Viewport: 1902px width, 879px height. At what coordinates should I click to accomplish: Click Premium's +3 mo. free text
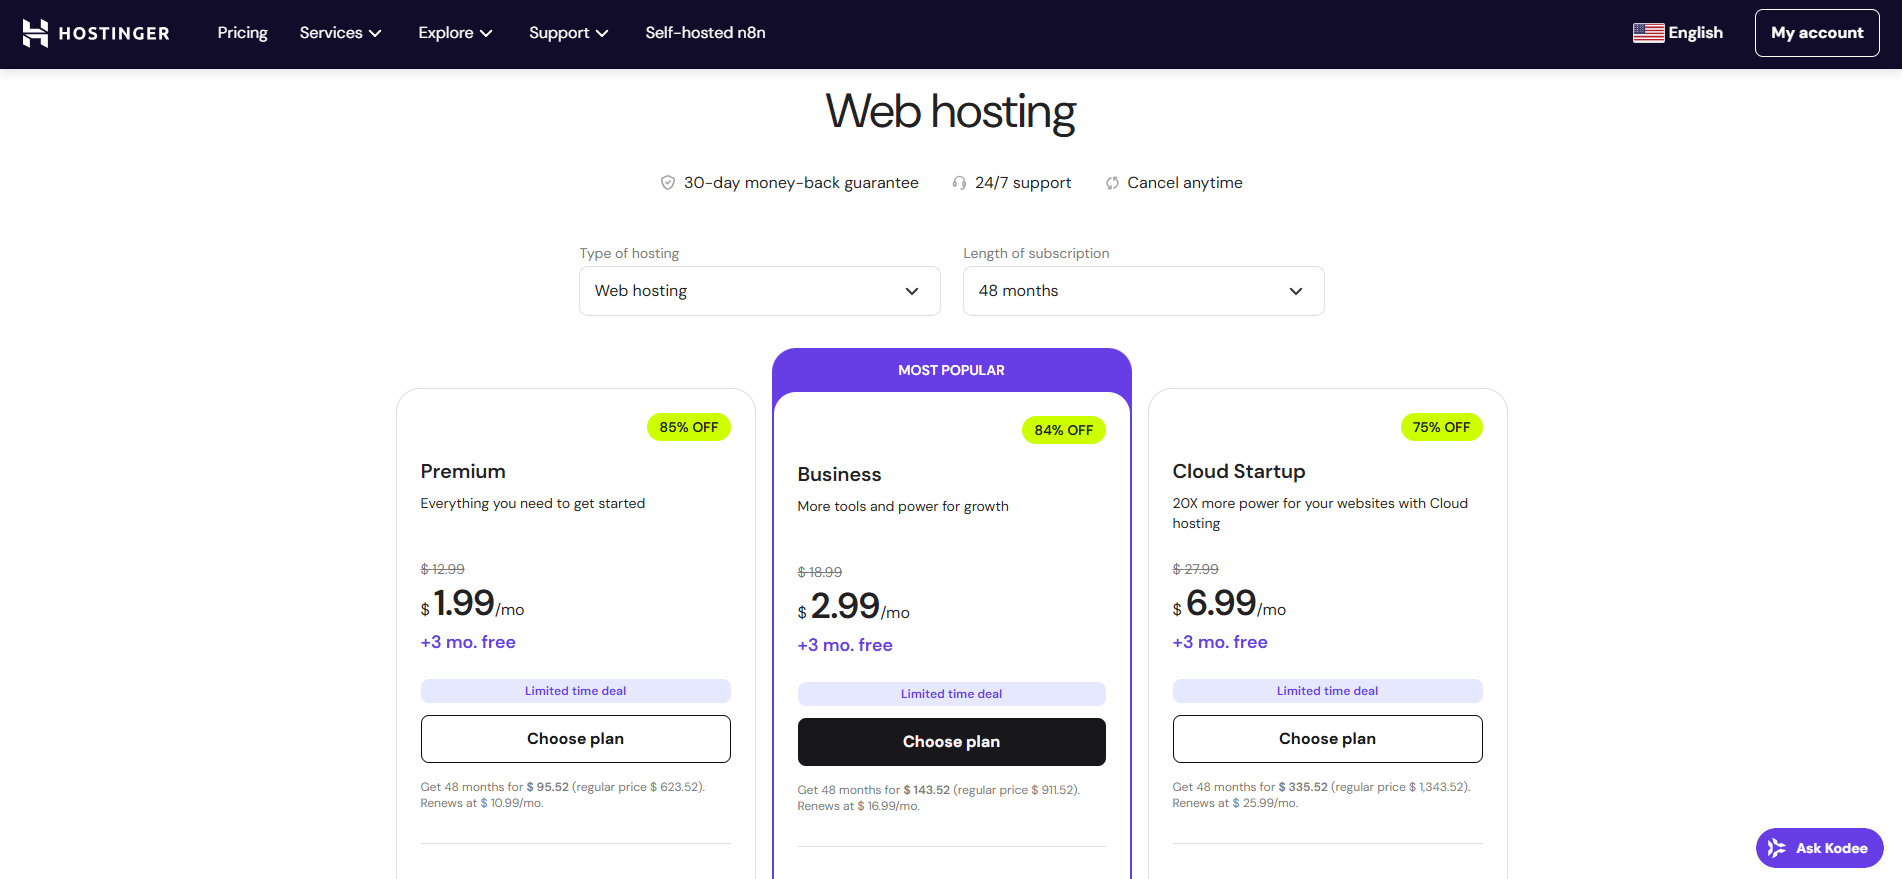coord(468,642)
